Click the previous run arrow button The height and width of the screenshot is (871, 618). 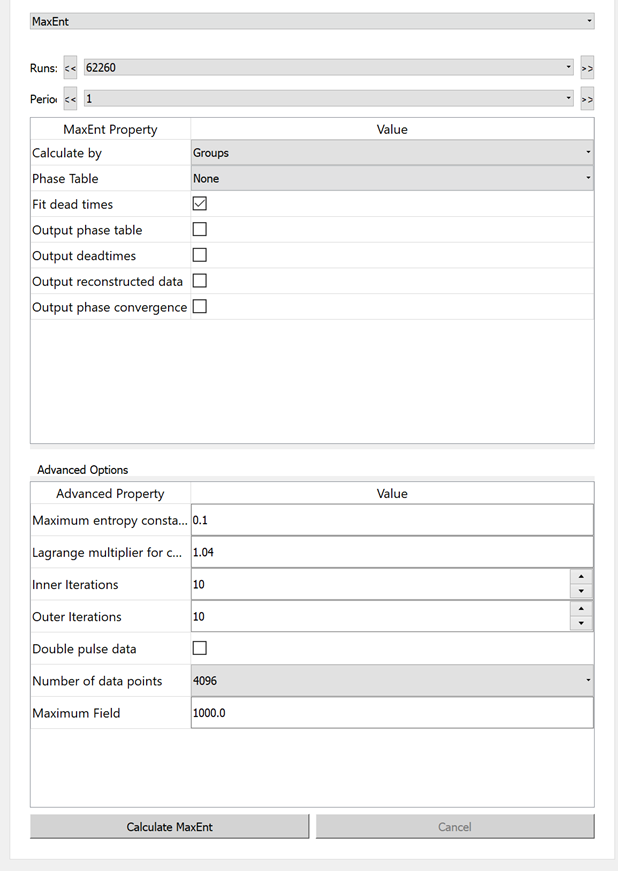(x=70, y=68)
